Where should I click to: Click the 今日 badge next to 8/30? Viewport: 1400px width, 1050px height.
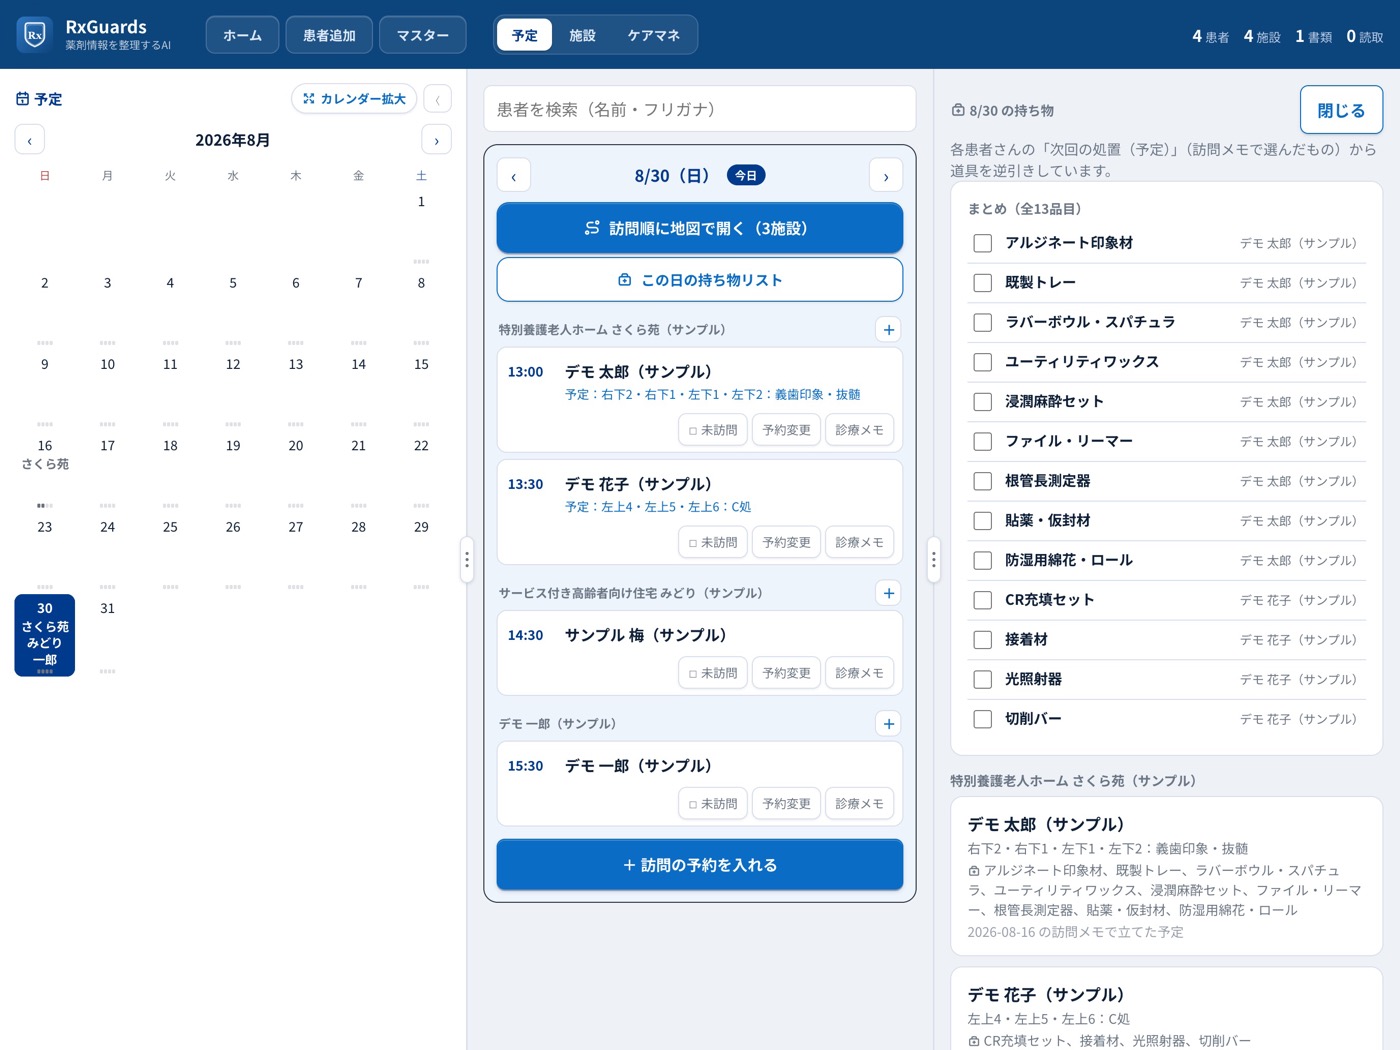(746, 175)
